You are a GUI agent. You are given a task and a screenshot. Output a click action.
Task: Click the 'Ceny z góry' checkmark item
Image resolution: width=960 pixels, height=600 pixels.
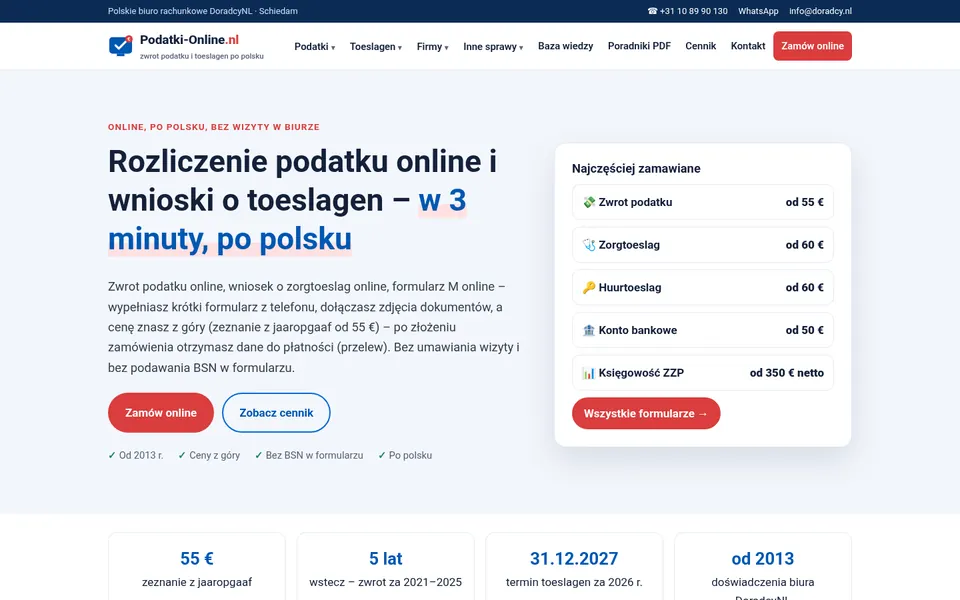coord(209,456)
